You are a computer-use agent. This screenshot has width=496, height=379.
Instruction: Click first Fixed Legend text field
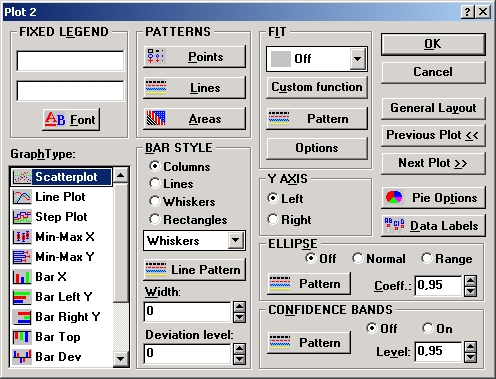point(70,61)
